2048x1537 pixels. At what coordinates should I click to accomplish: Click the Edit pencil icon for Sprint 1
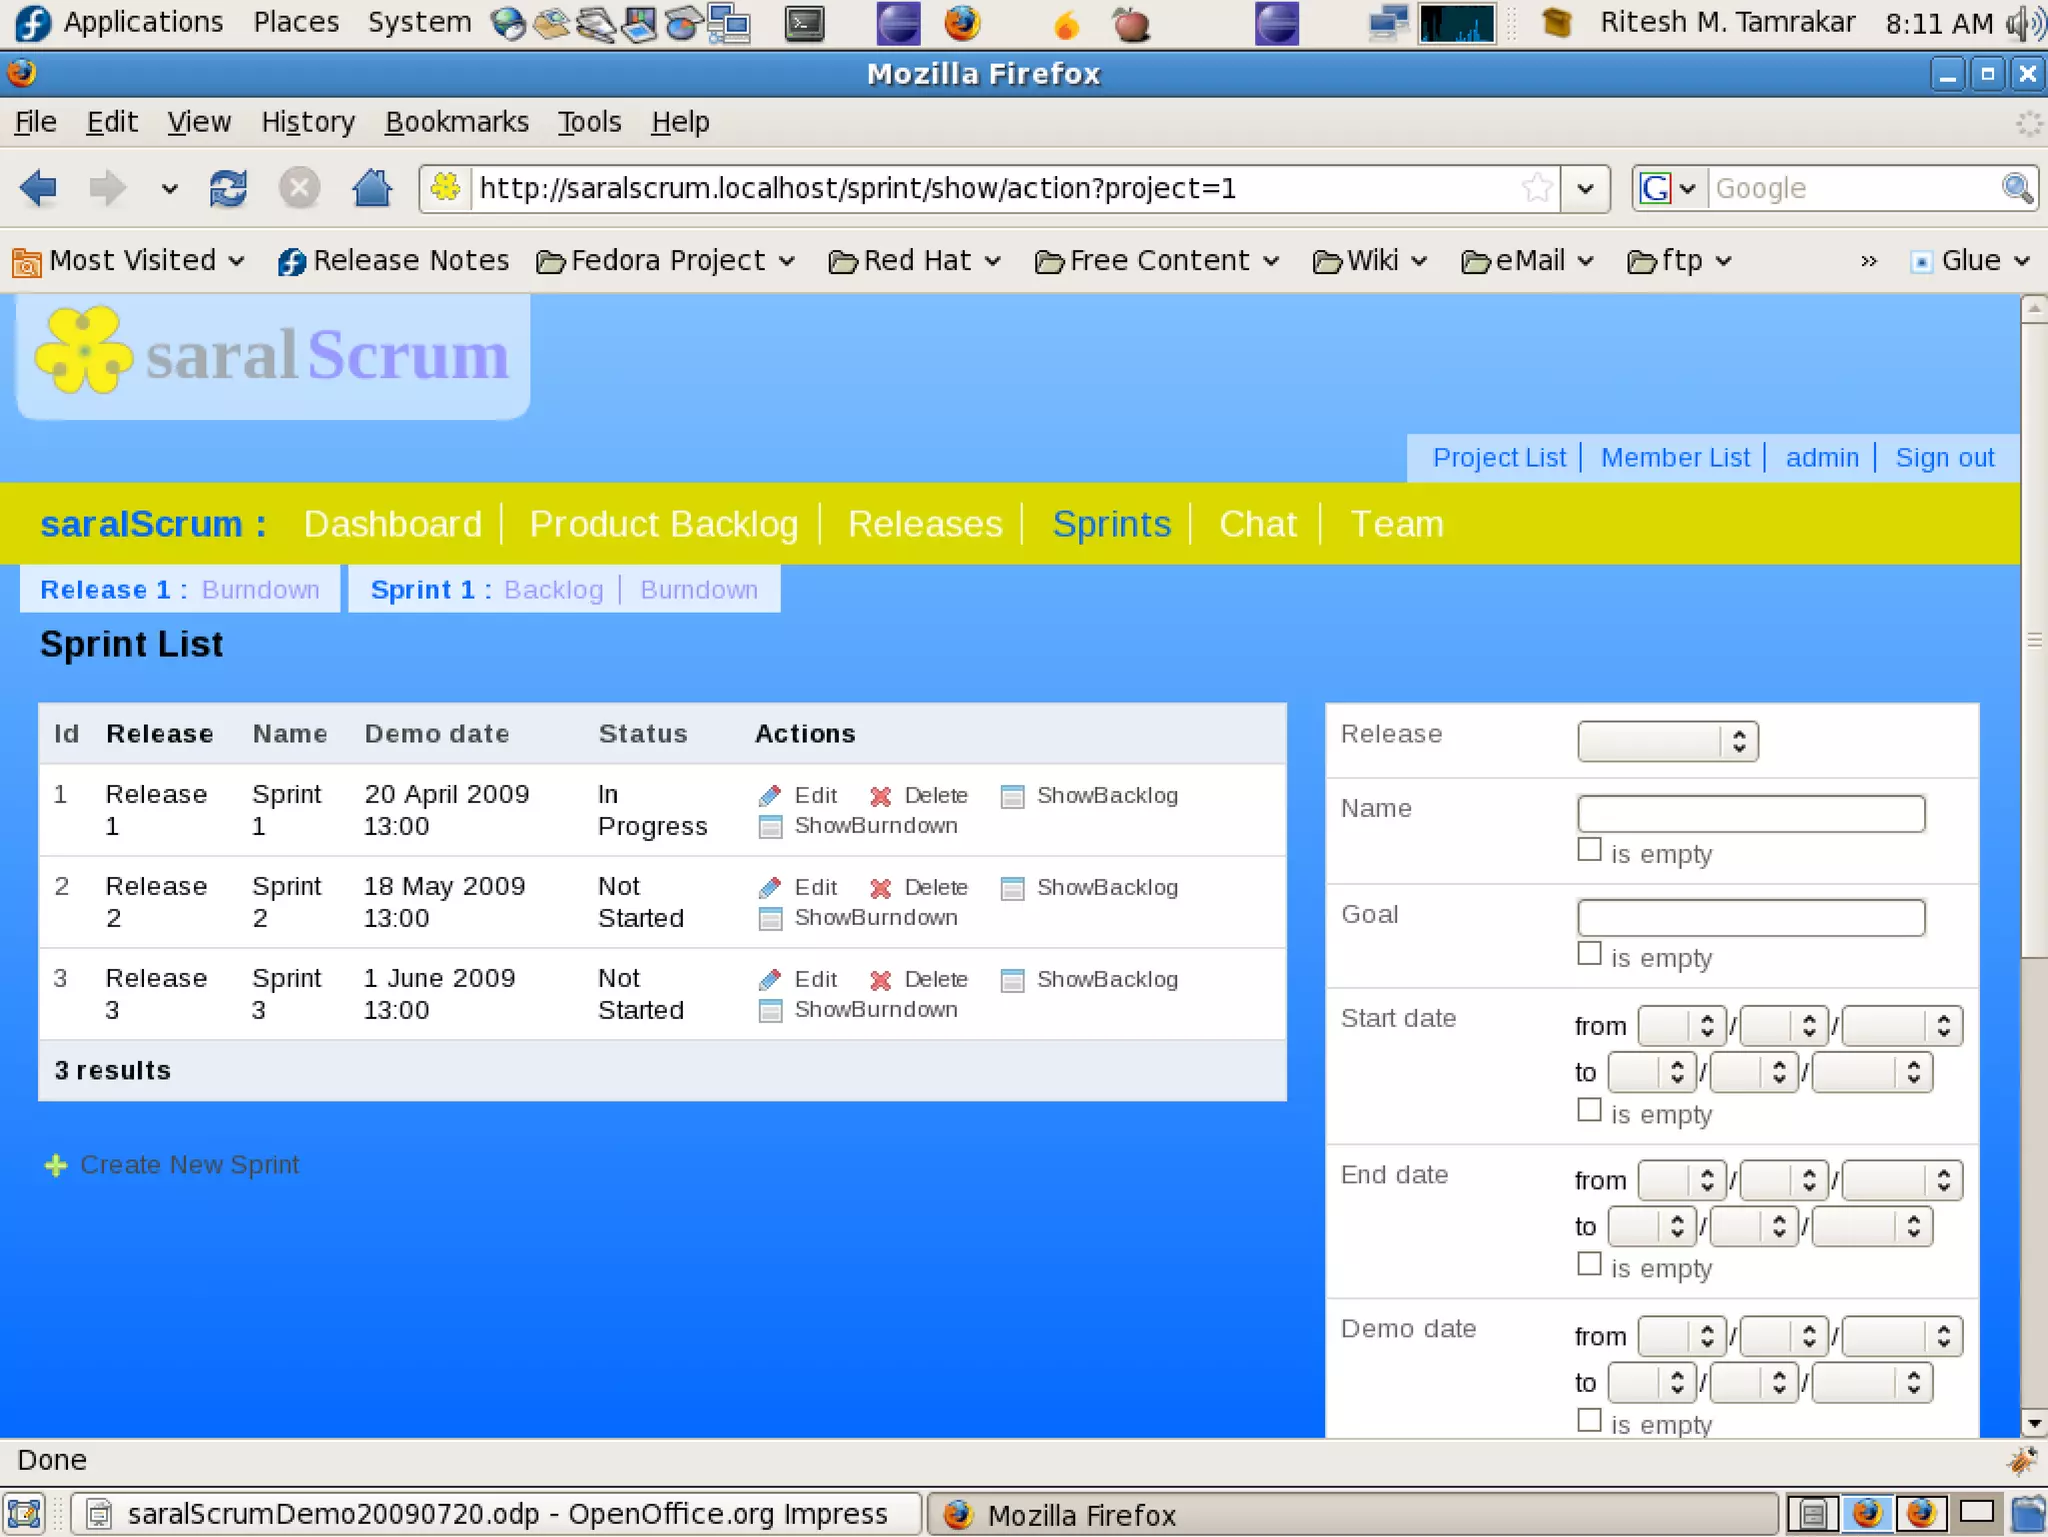point(769,796)
